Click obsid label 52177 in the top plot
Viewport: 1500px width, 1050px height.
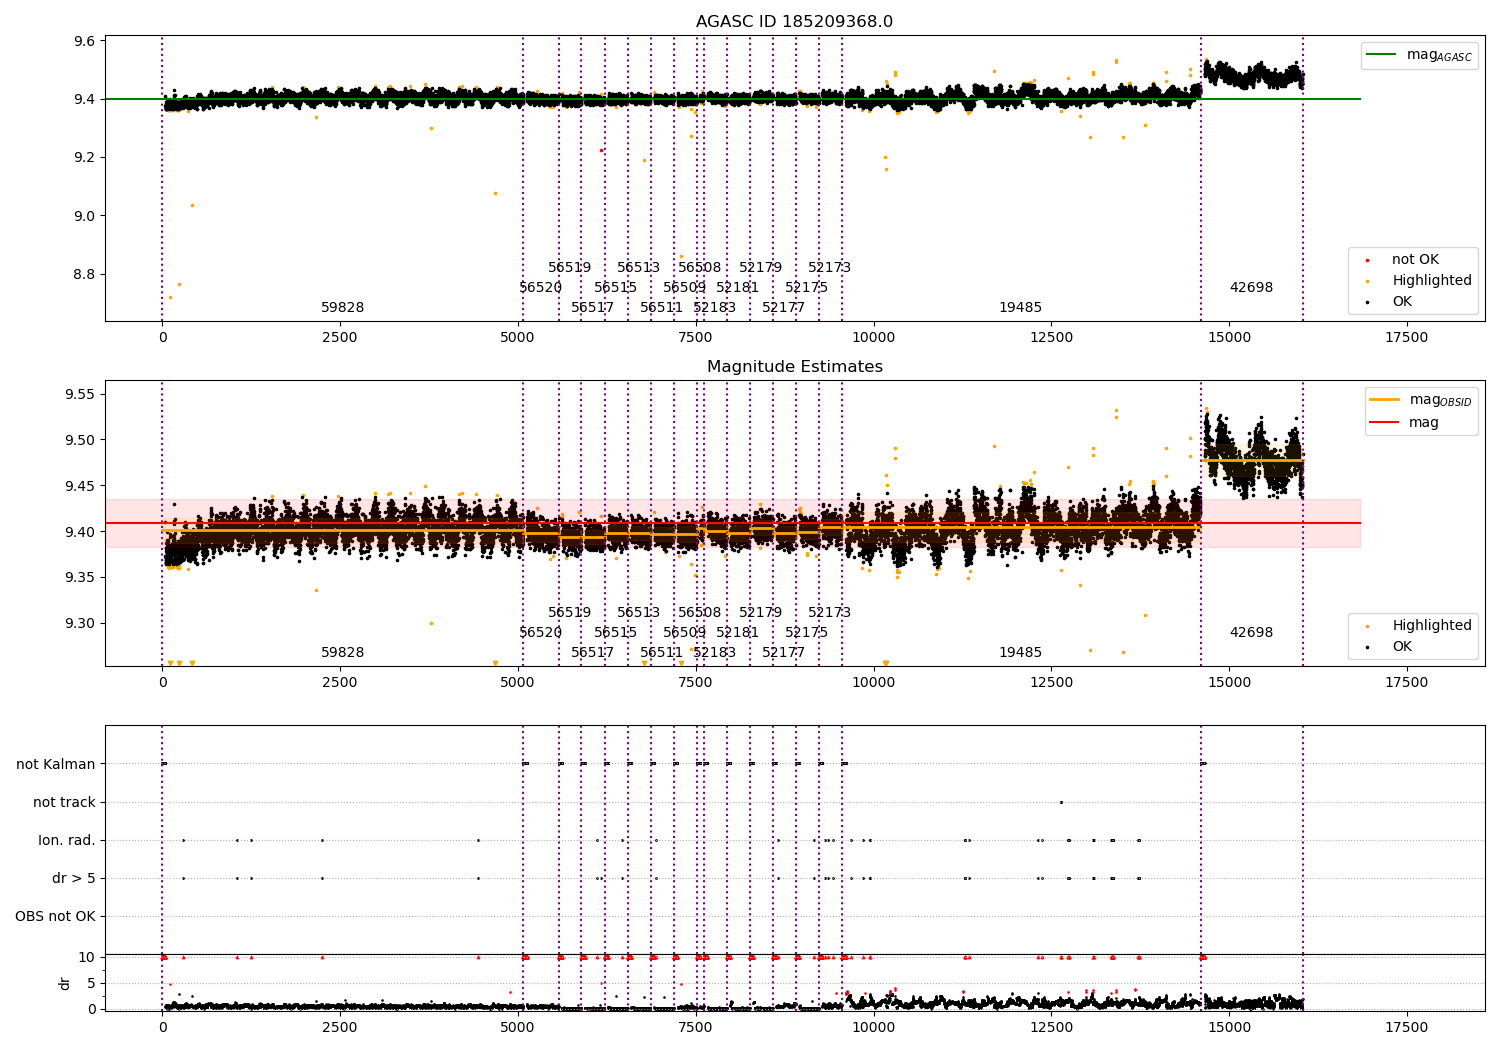point(783,308)
